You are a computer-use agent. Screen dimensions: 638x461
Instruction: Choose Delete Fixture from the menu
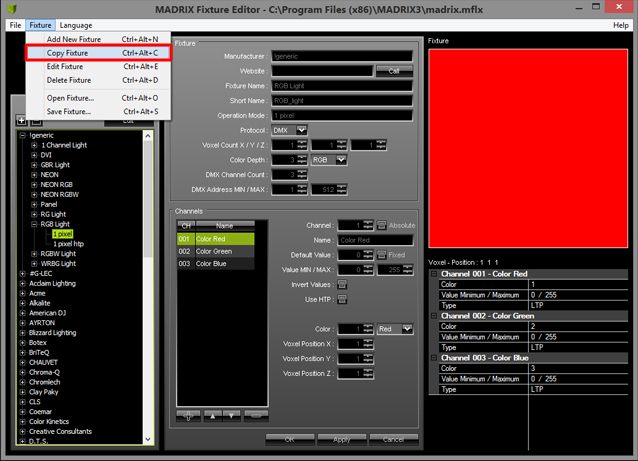click(x=98, y=80)
